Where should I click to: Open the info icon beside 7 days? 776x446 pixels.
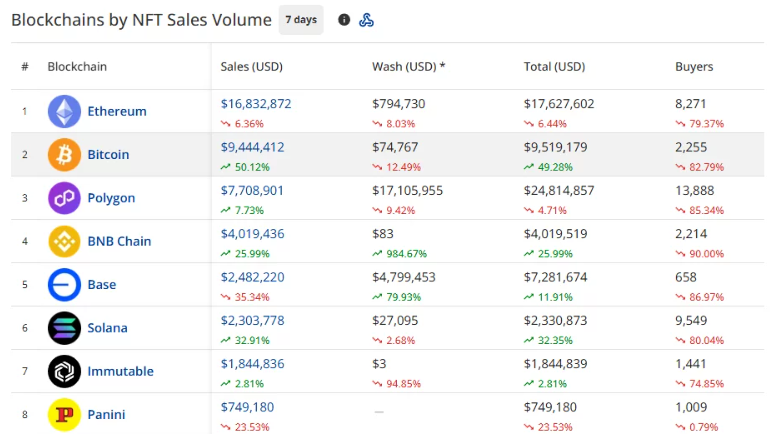(344, 20)
